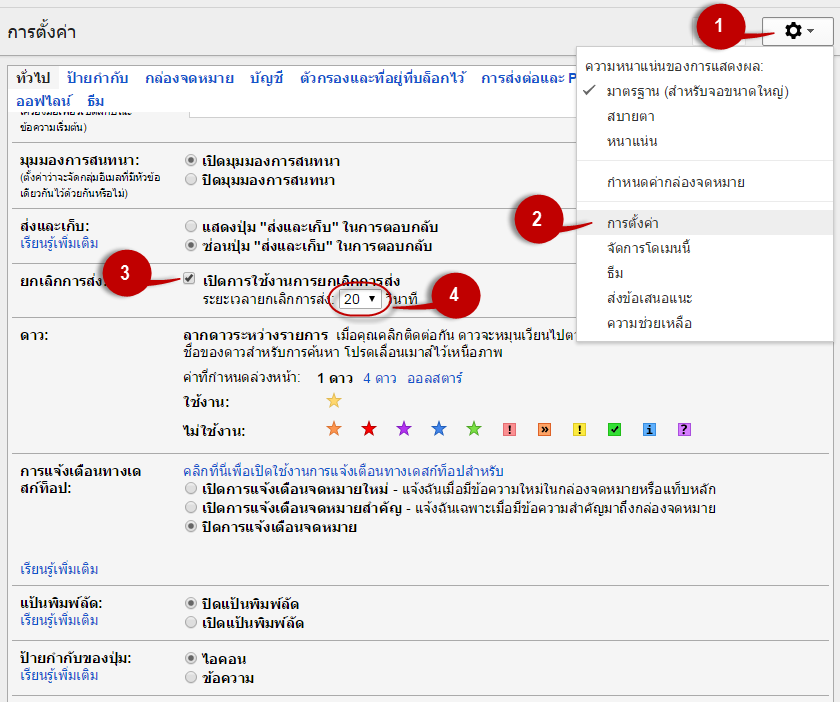
Task: Open the บัญชี tab
Action: point(266,78)
